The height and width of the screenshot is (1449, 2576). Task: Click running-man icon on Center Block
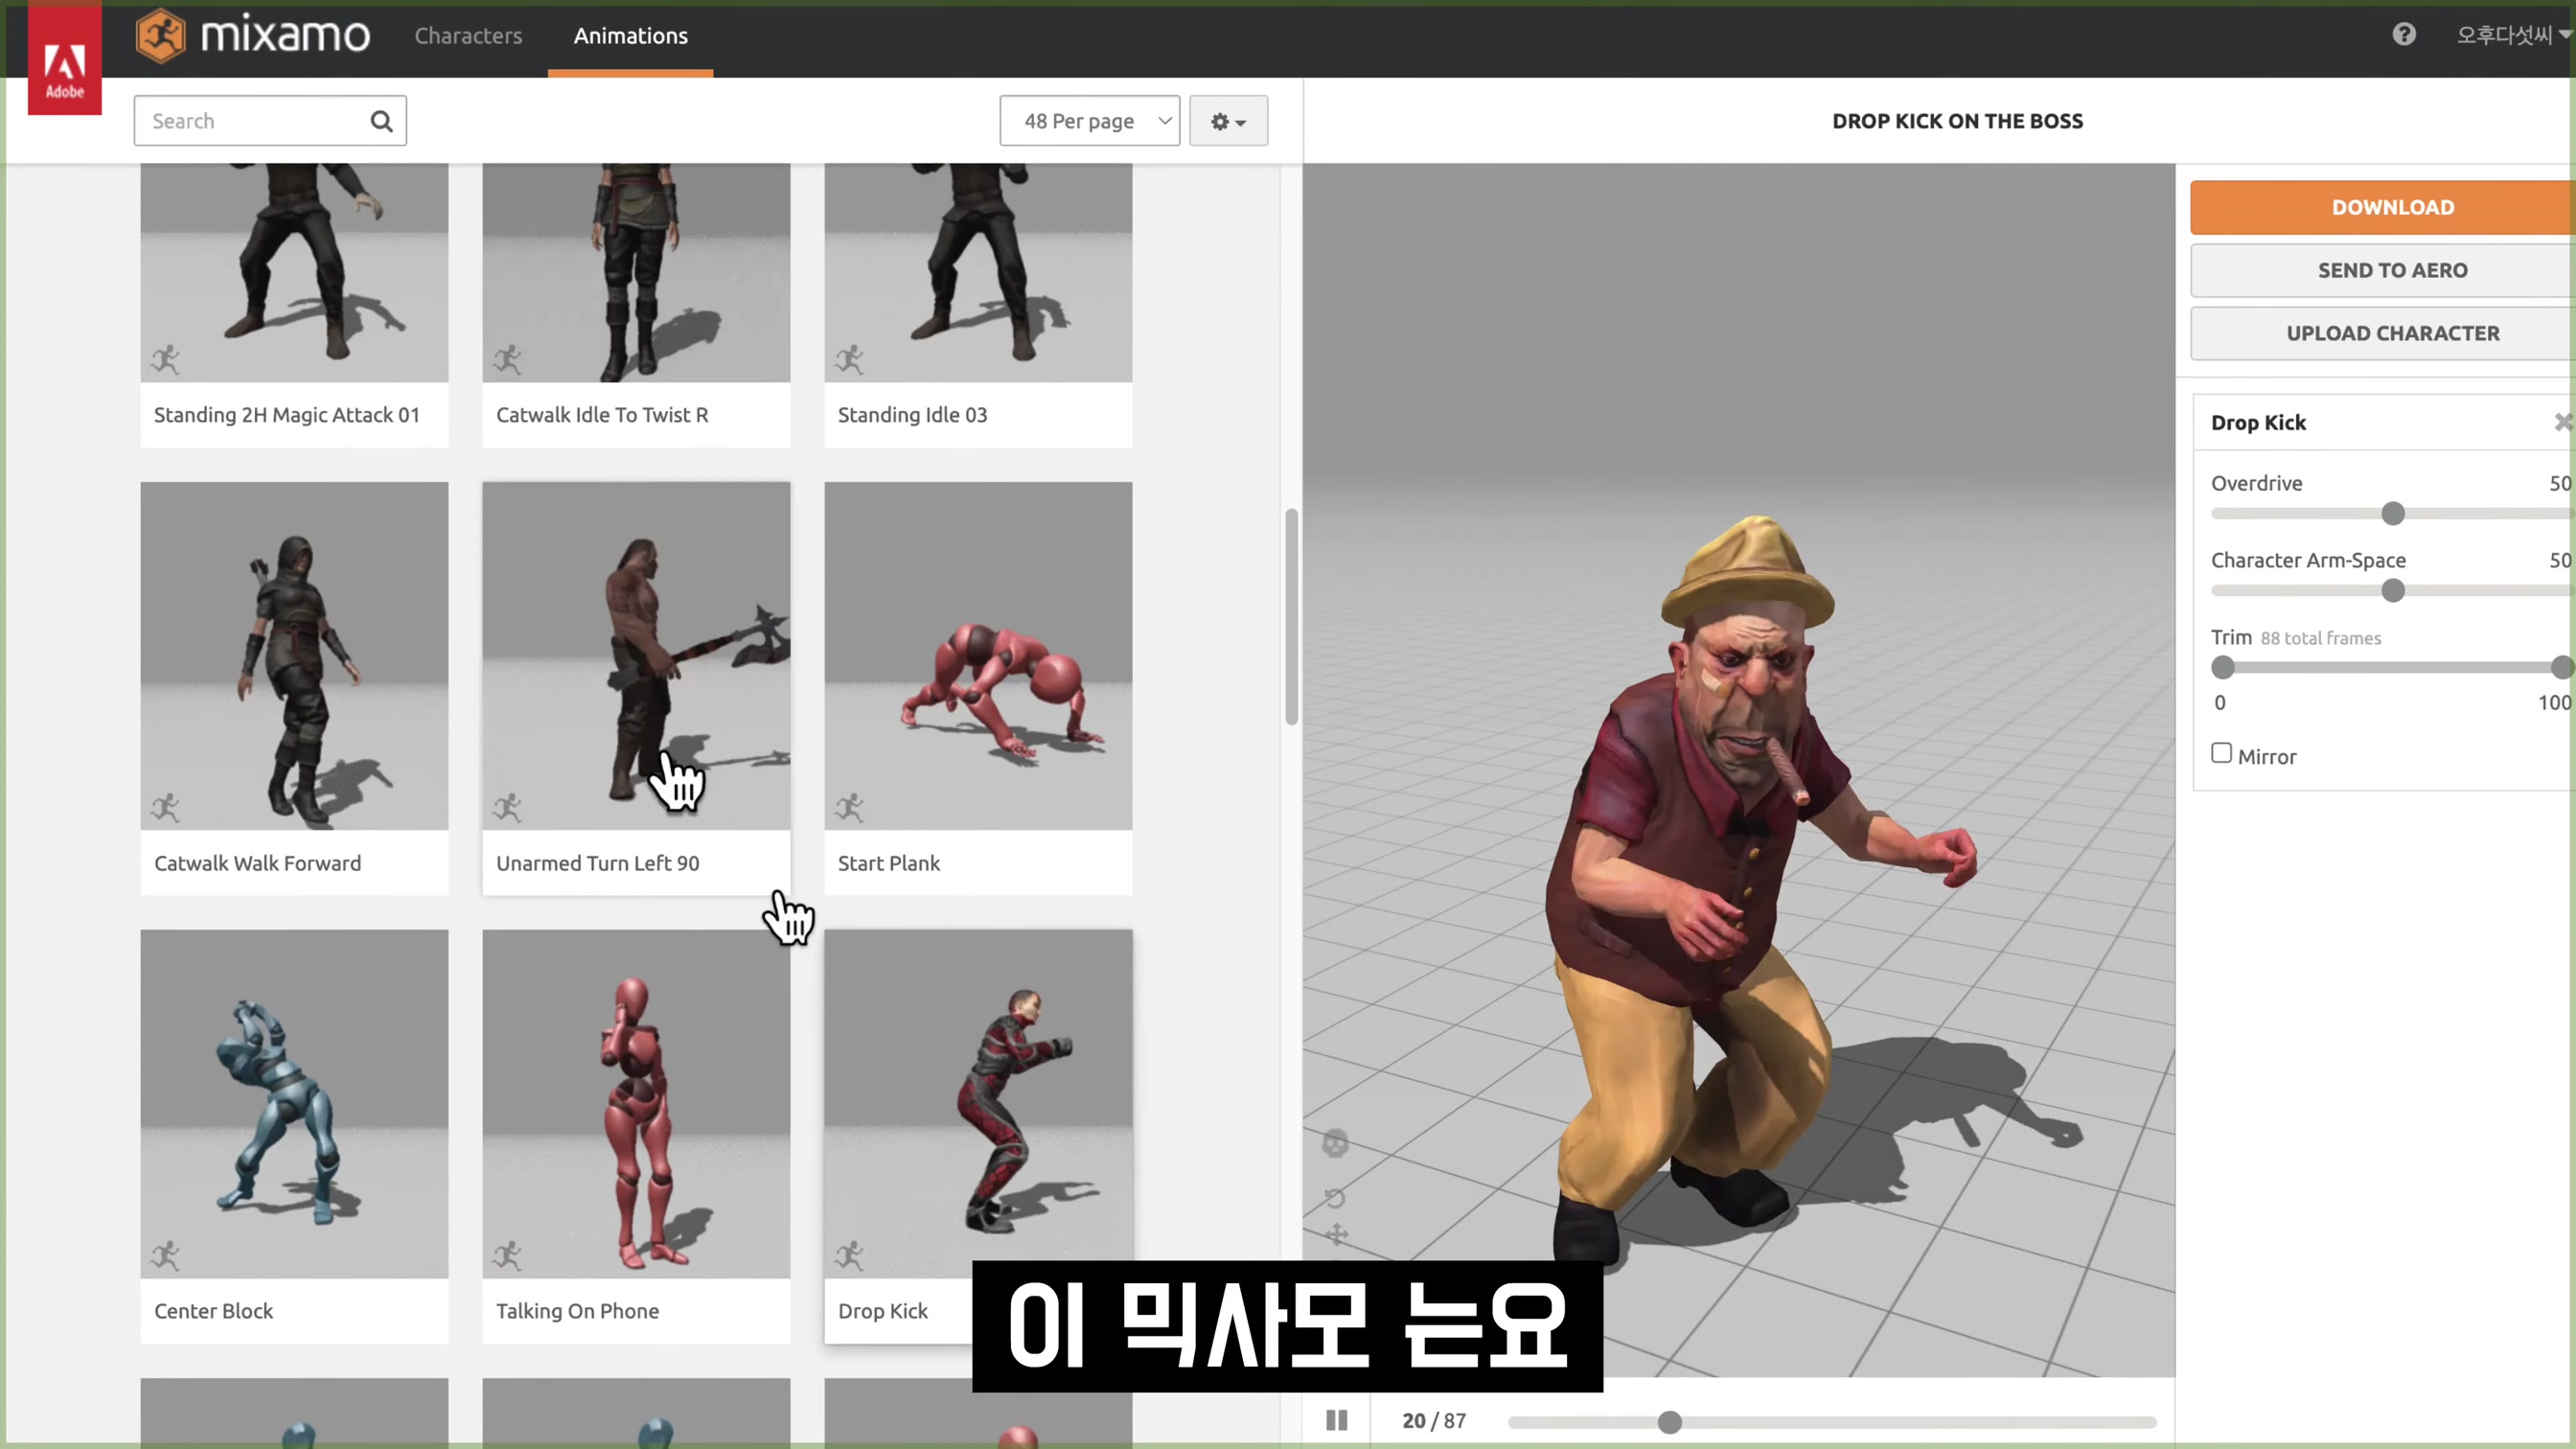pos(165,1255)
